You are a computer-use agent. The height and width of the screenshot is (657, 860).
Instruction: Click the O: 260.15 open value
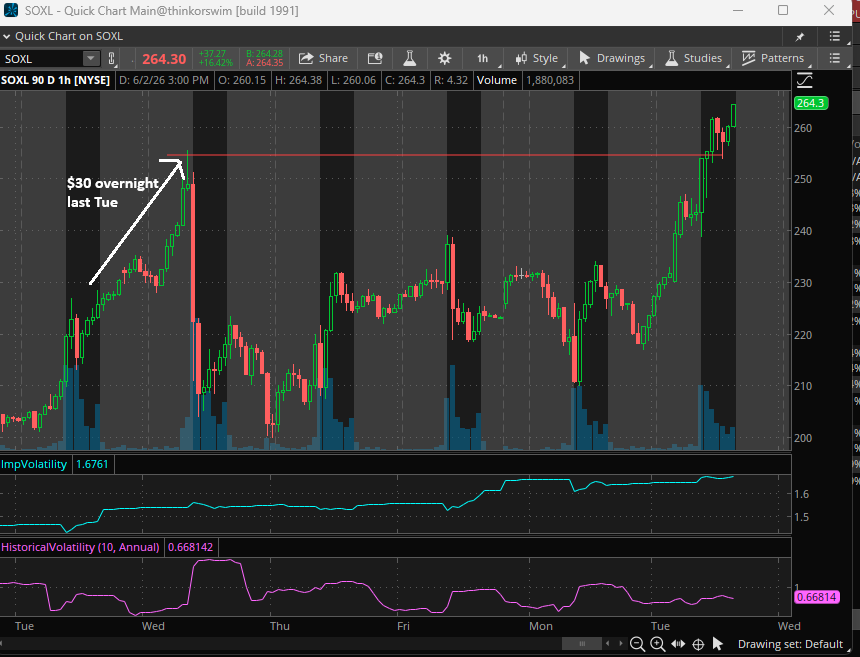(242, 80)
